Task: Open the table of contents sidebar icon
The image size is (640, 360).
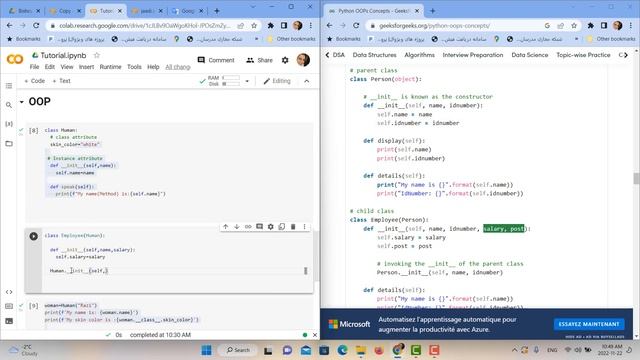Action: 9,86
